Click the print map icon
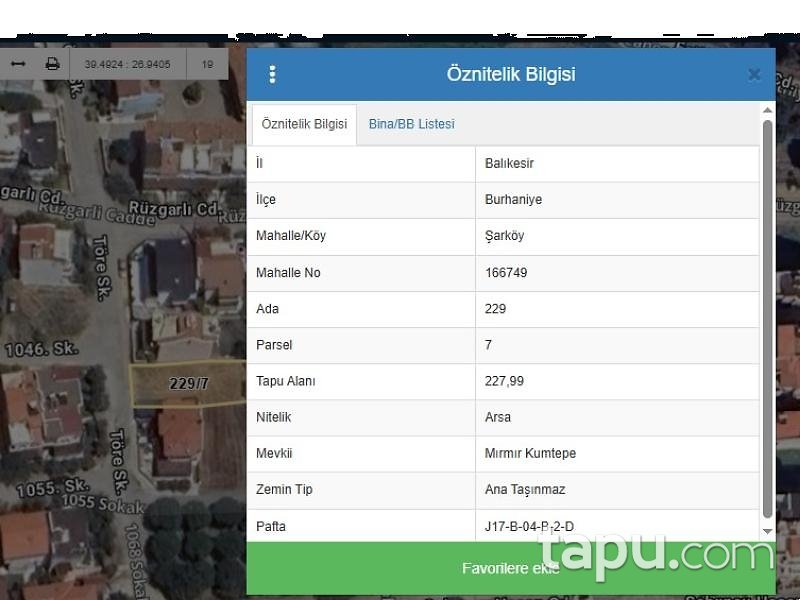Viewport: 800px width, 600px height. pos(52,64)
